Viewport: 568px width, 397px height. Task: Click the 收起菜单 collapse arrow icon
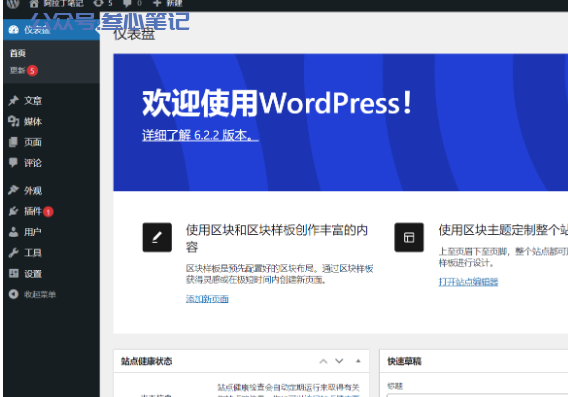(13, 294)
